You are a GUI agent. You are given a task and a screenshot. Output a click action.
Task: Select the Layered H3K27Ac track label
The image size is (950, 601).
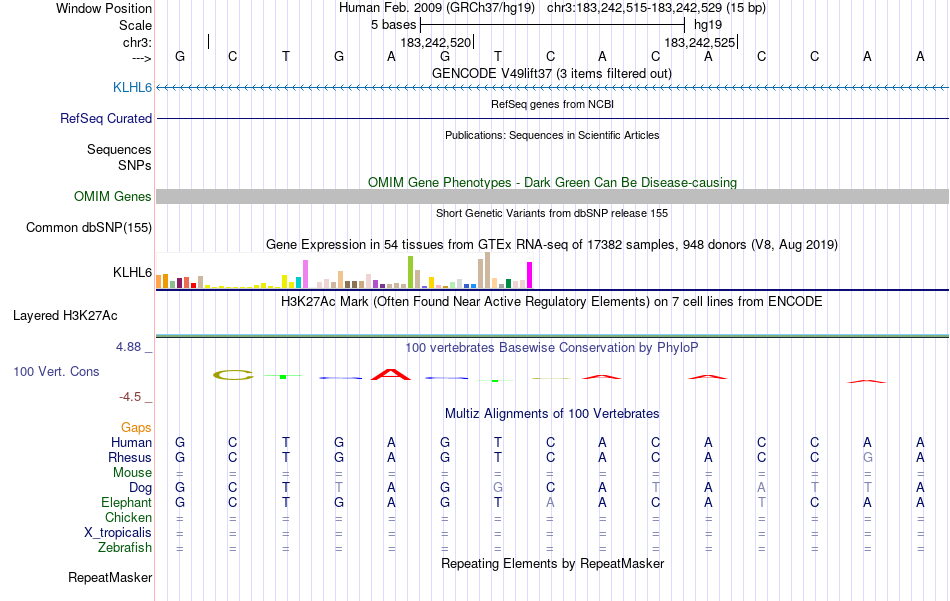(x=65, y=316)
